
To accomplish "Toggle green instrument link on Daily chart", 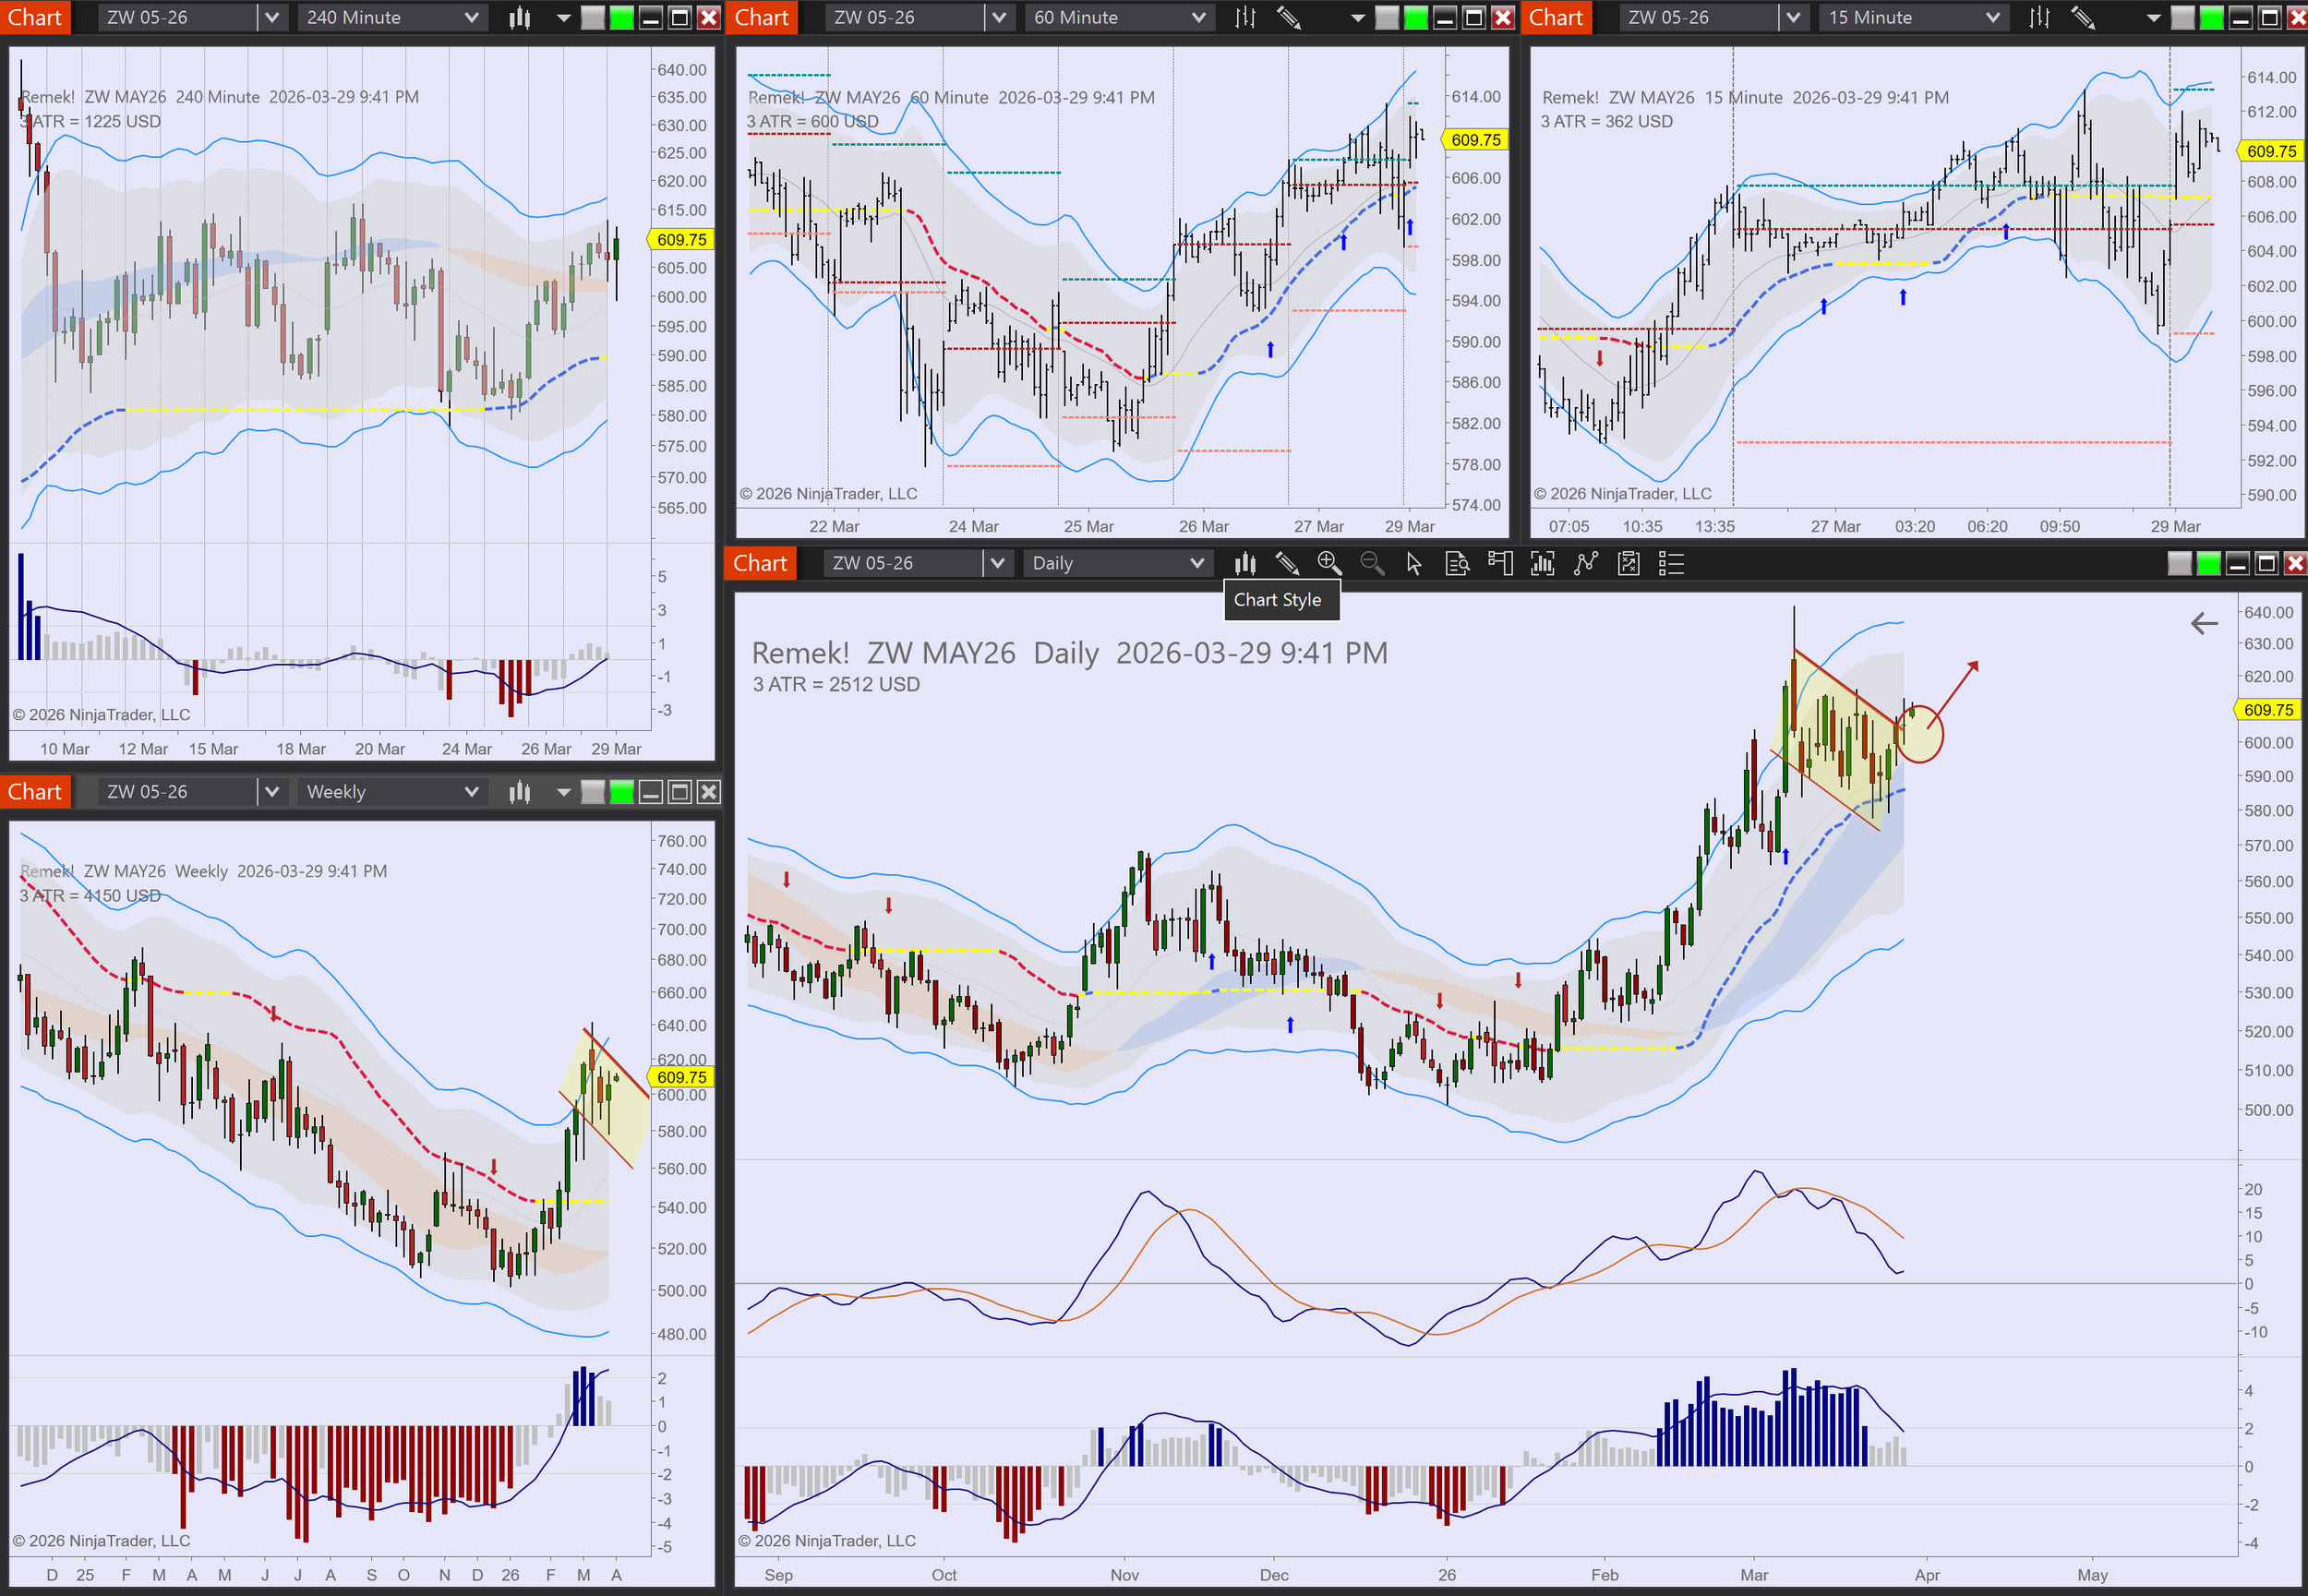I will click(x=2208, y=564).
